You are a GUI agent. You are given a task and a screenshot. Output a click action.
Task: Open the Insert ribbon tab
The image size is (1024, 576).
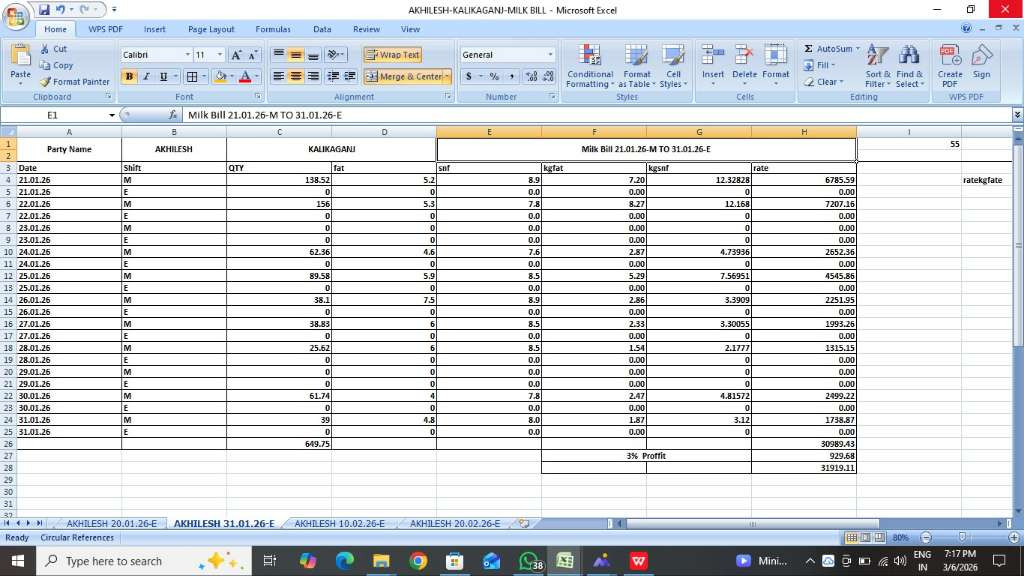coord(154,29)
